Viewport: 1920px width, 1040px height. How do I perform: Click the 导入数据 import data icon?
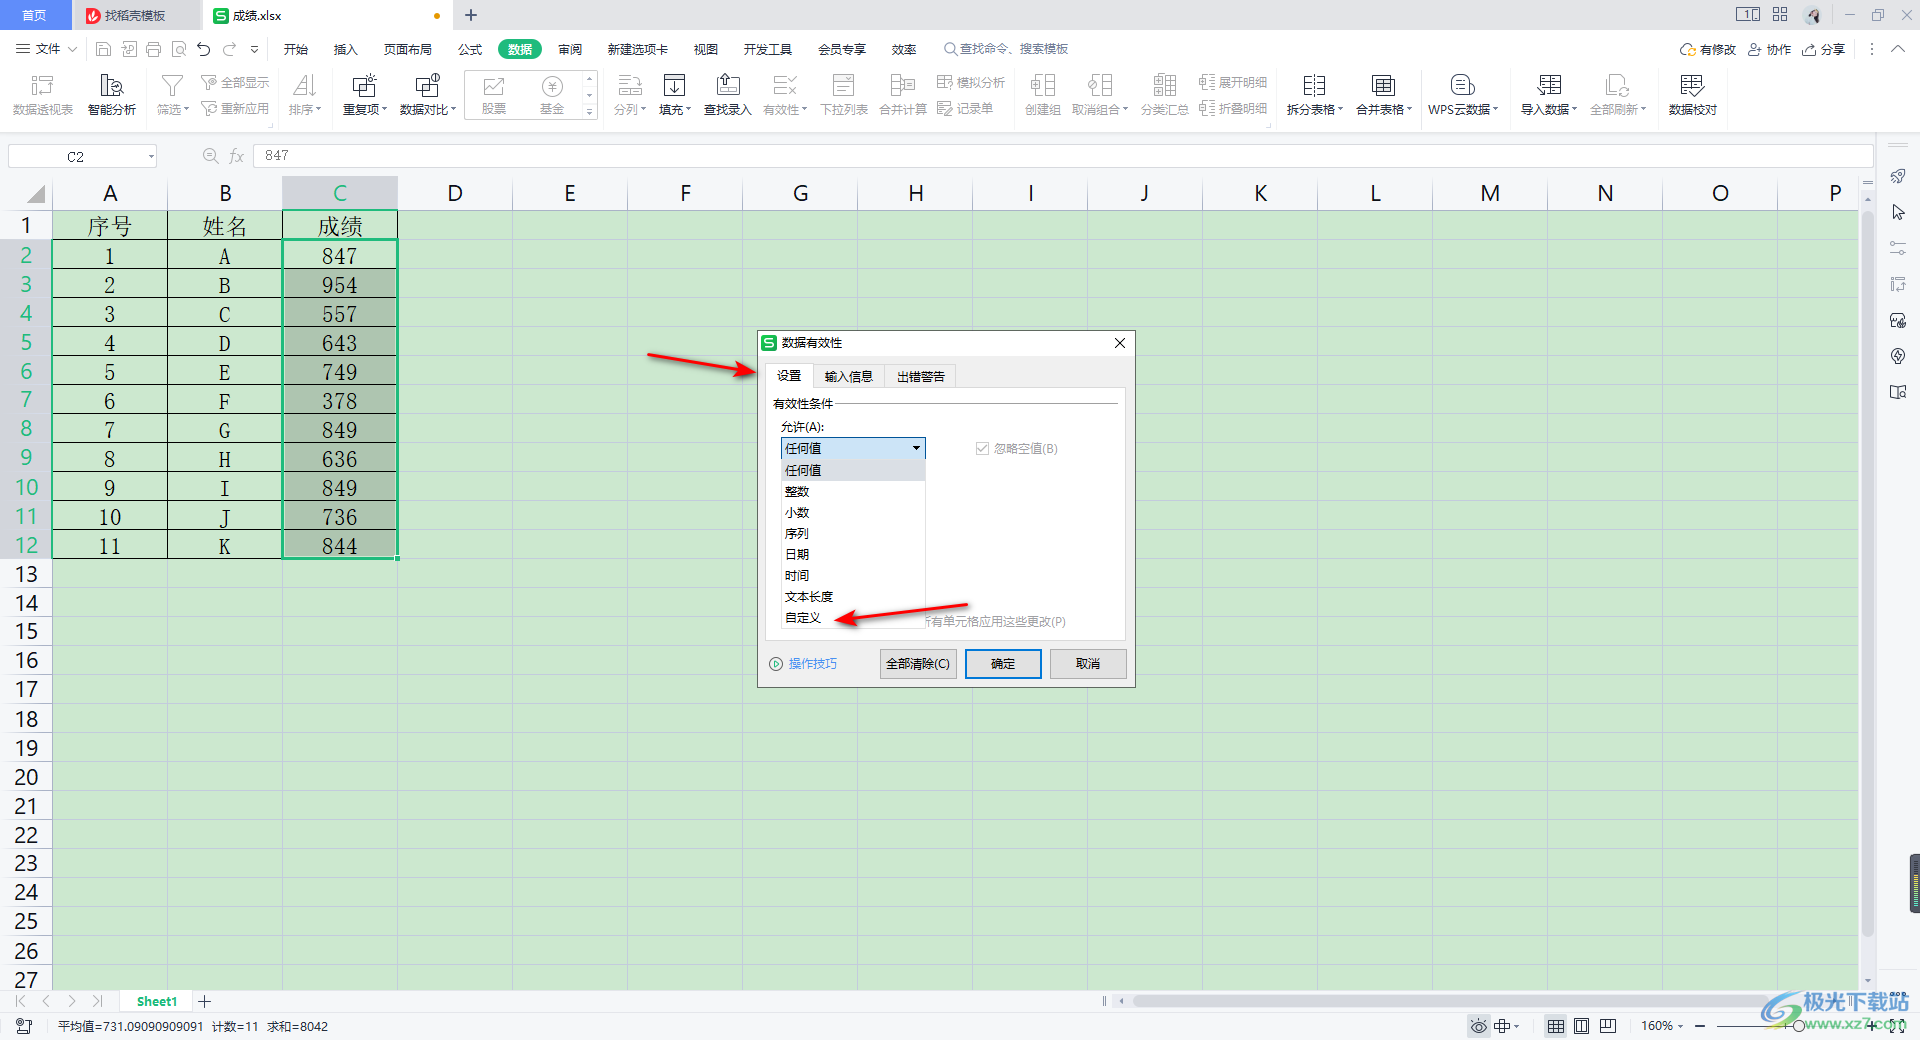tap(1549, 86)
